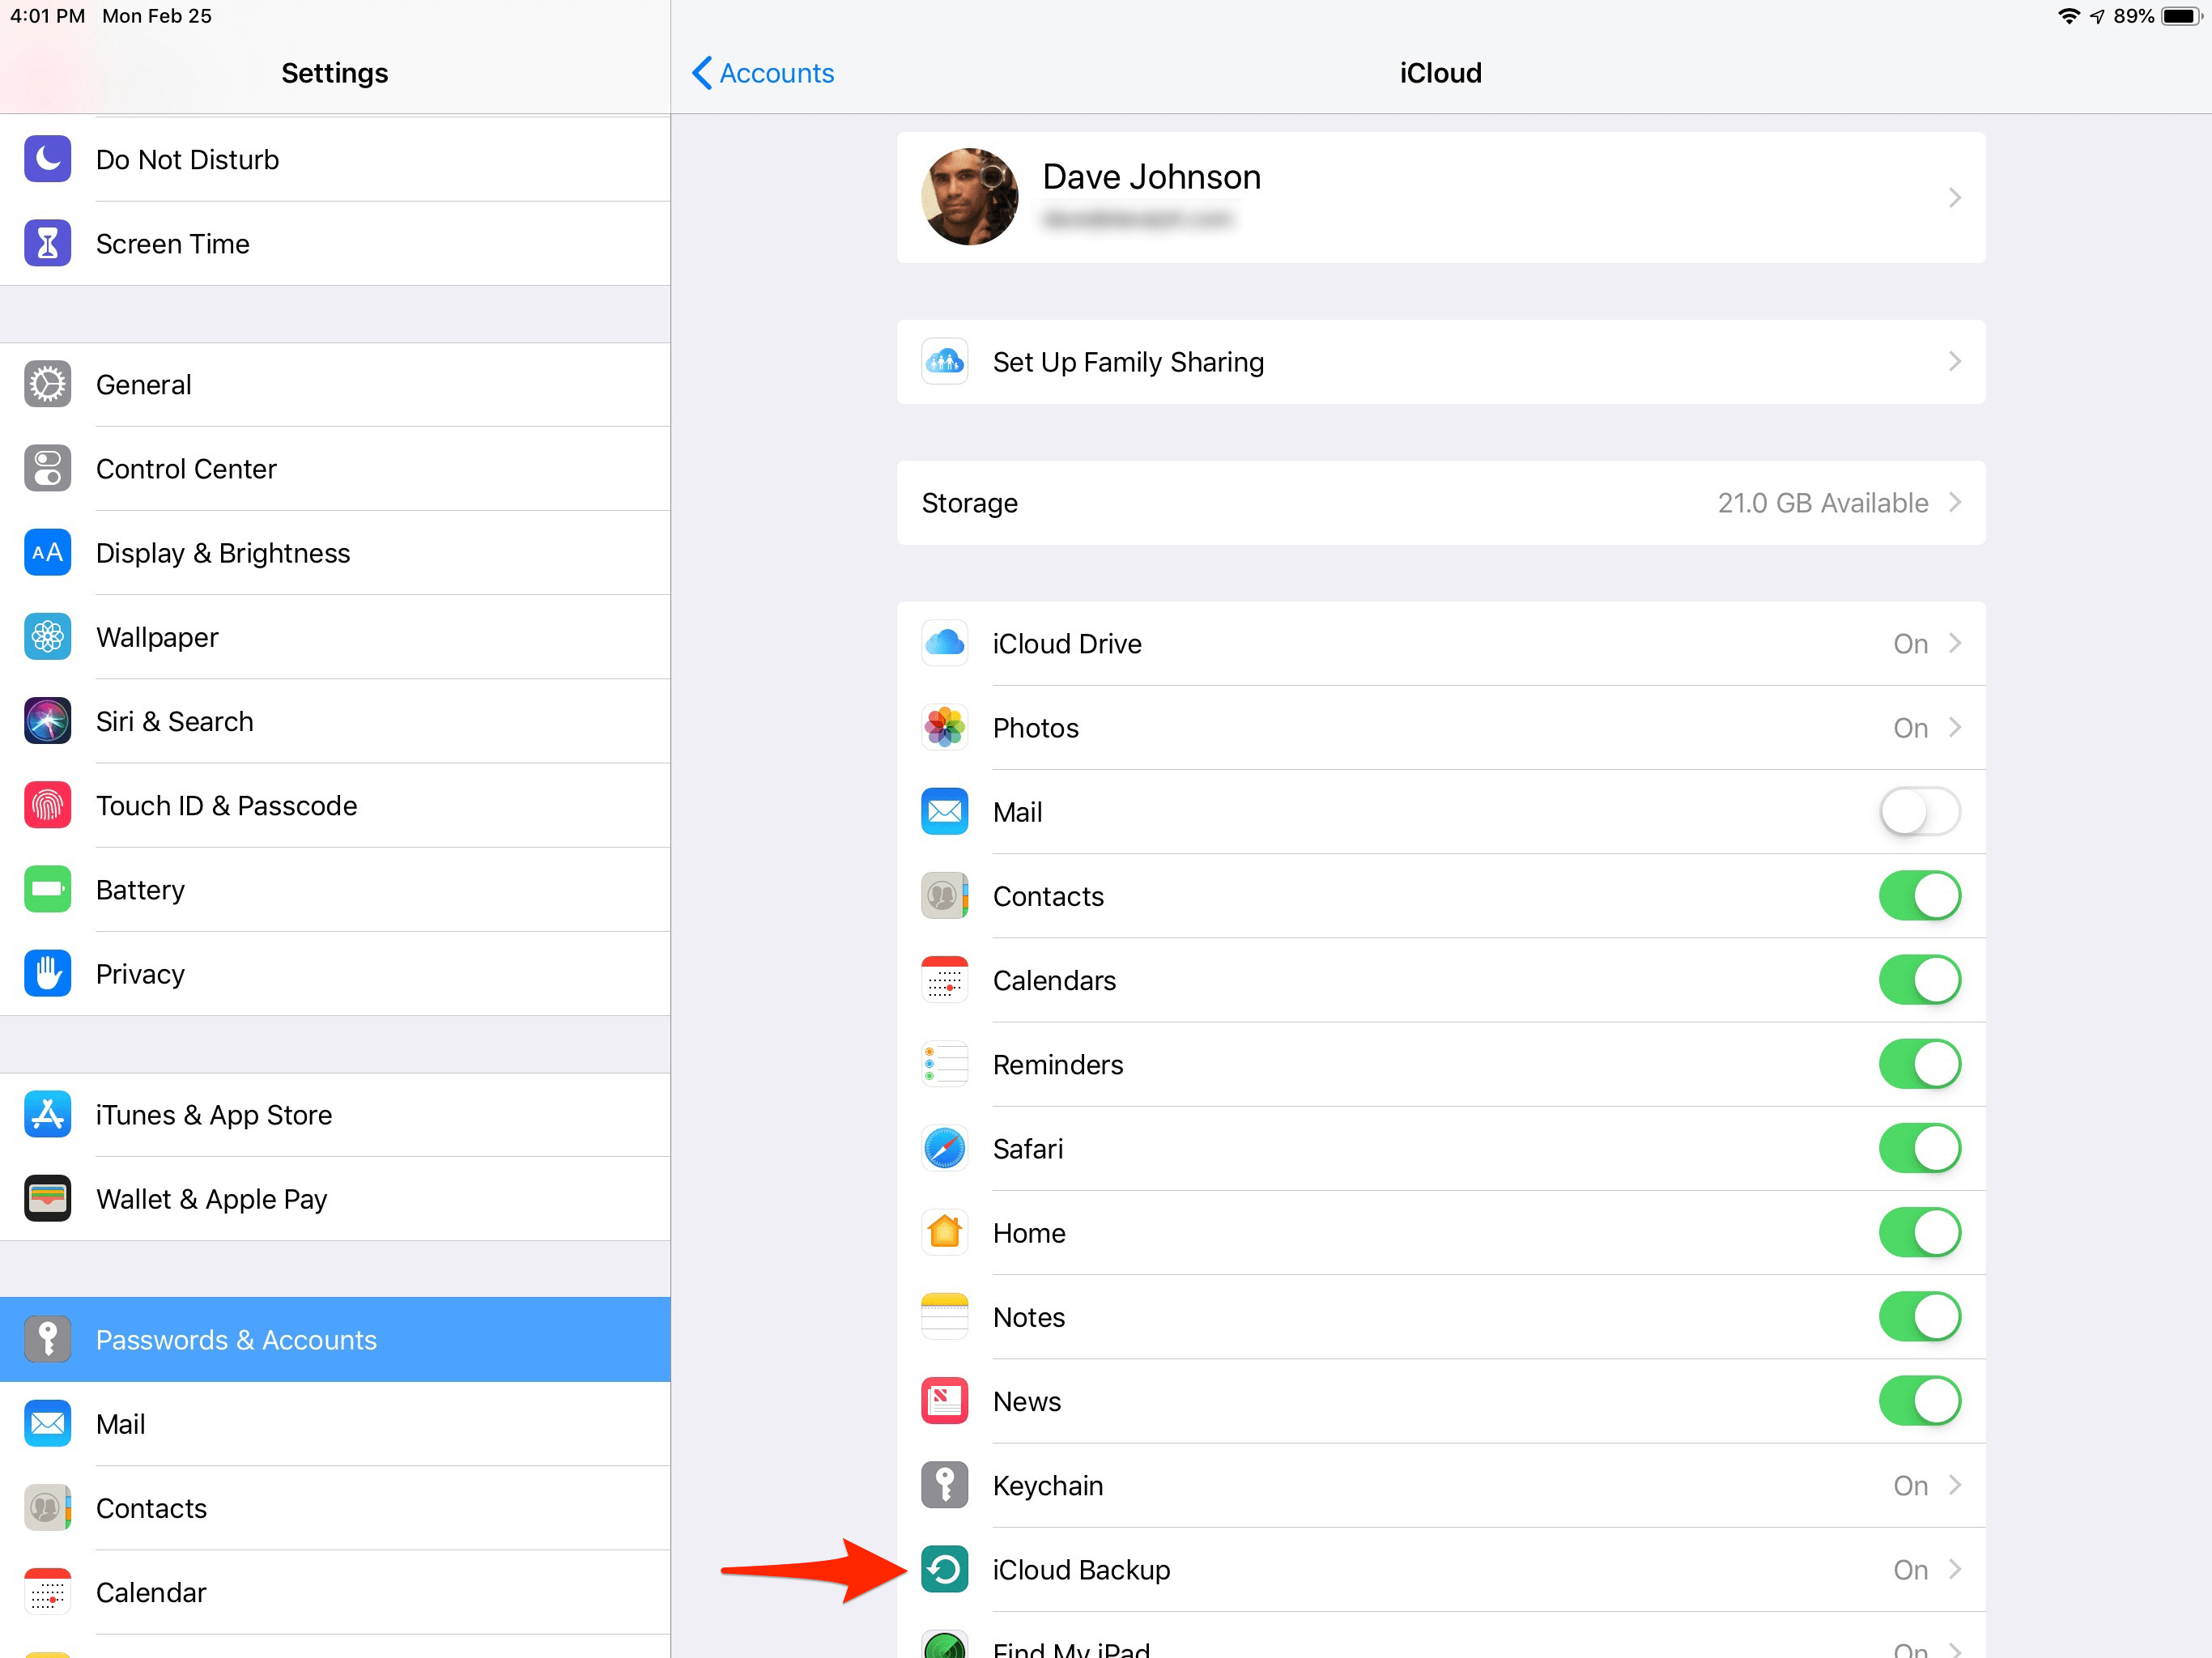This screenshot has height=1658, width=2212.
Task: Open Display & Brightness in sidebar
Action: 335,553
